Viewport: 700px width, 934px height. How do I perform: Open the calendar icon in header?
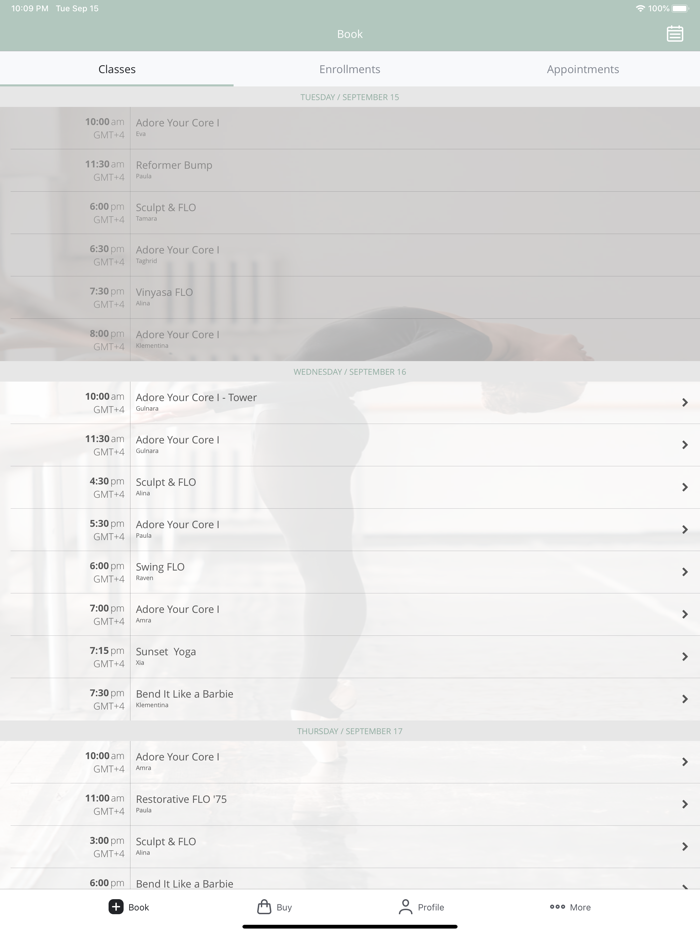(x=674, y=33)
